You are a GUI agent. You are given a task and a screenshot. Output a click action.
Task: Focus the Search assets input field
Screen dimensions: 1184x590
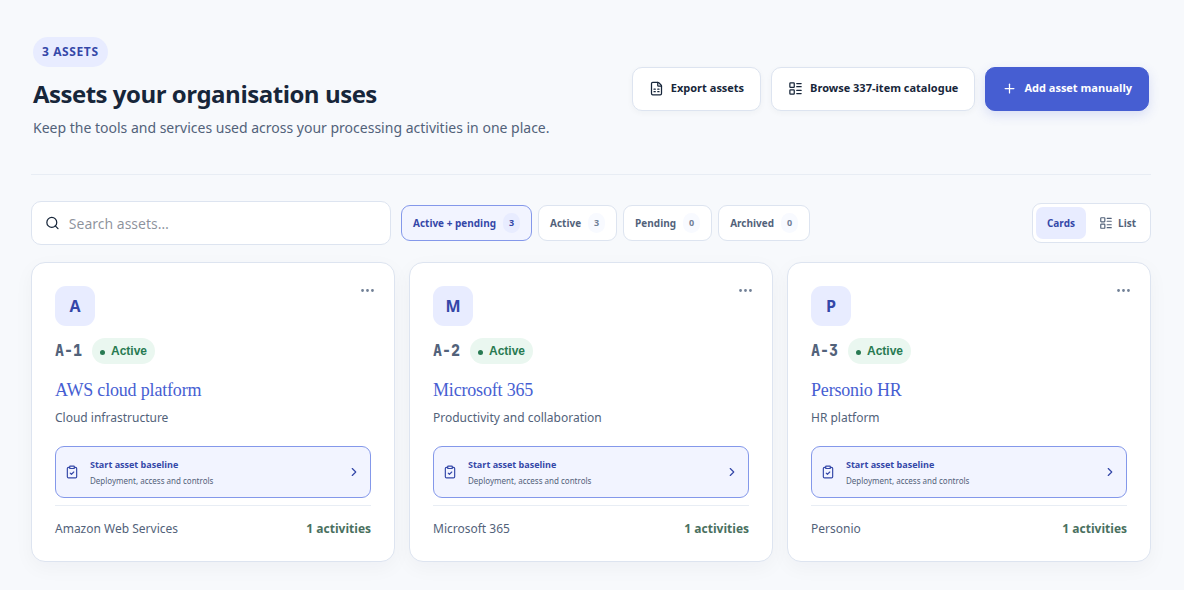click(x=211, y=223)
